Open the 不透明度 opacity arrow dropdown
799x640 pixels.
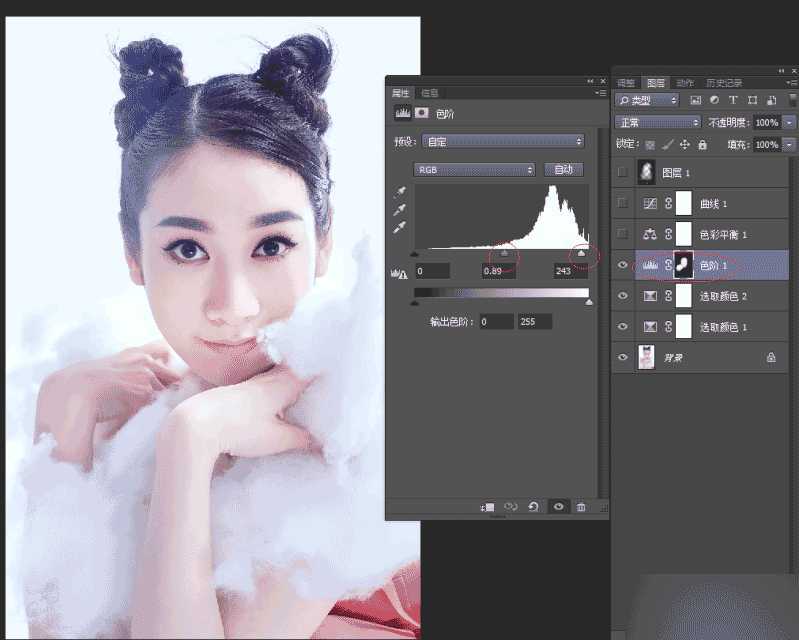point(789,122)
